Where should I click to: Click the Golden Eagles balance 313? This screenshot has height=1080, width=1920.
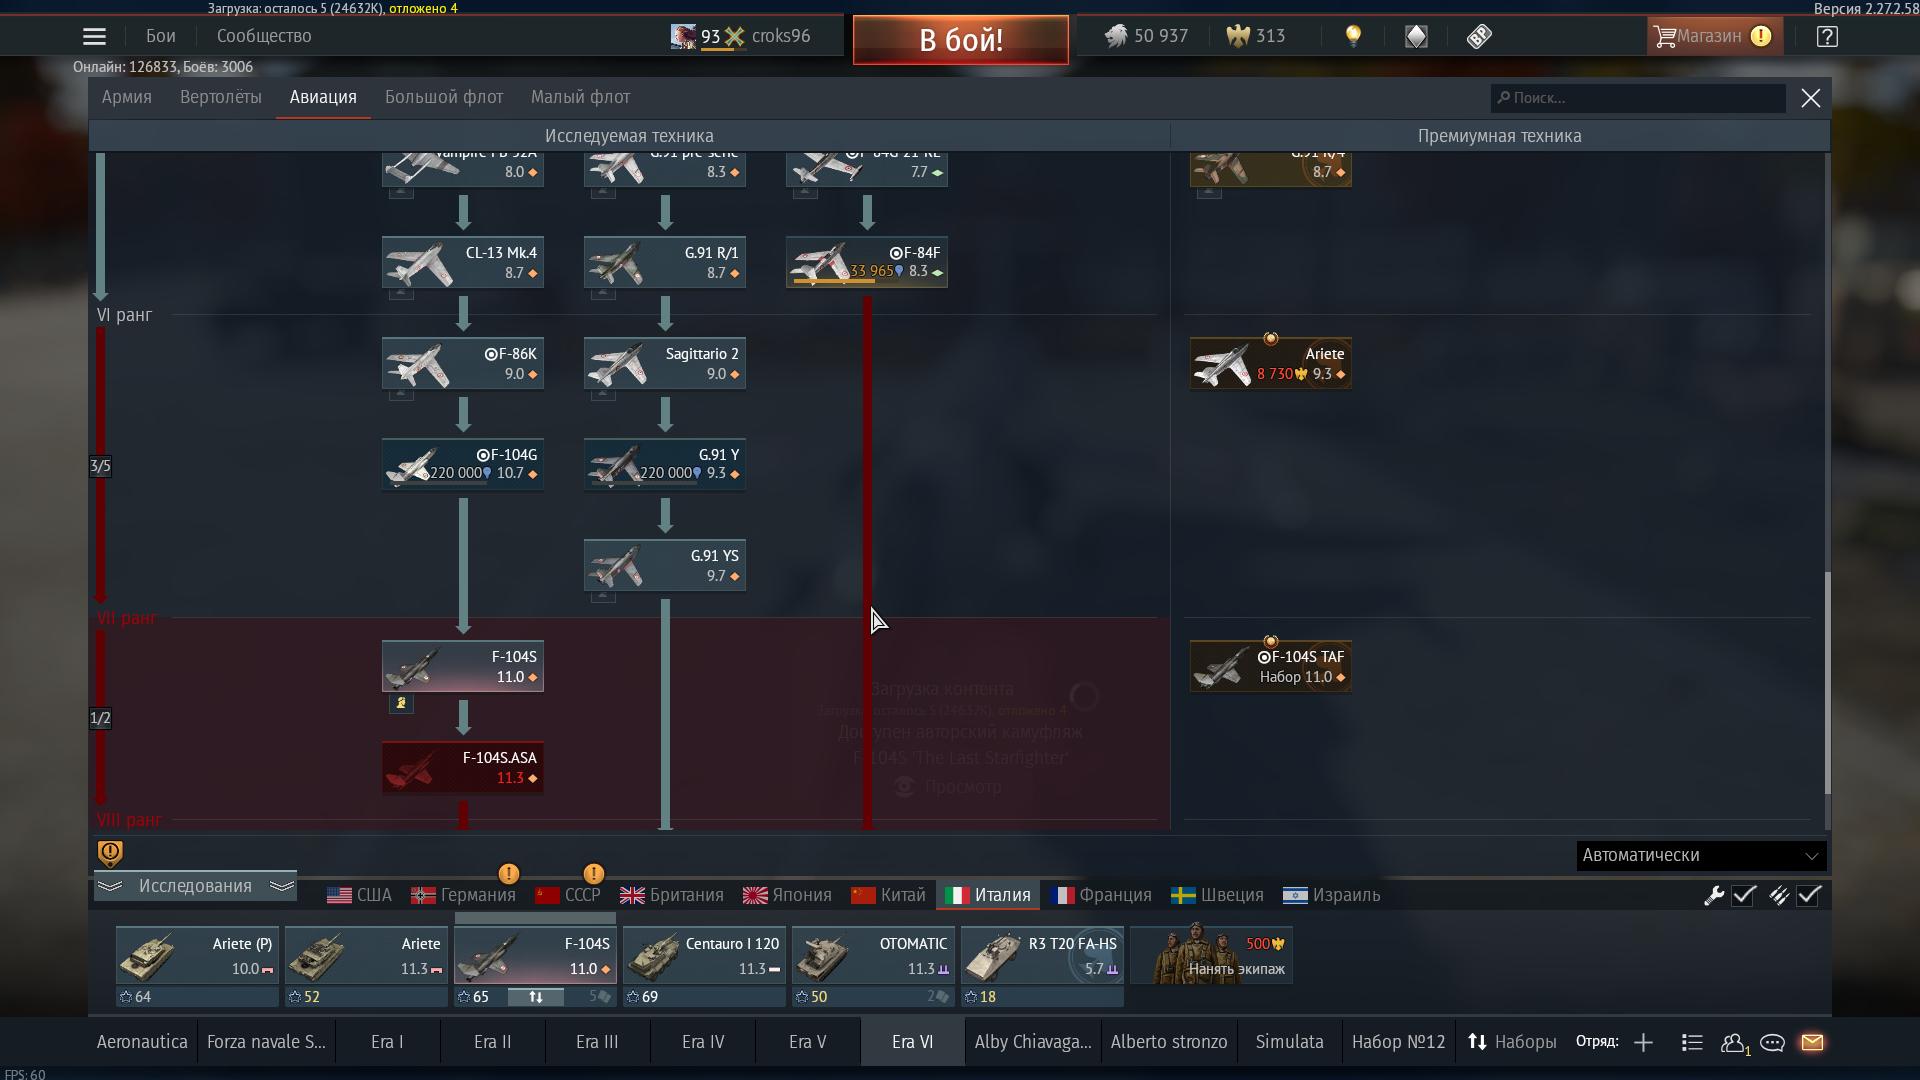click(x=1256, y=36)
